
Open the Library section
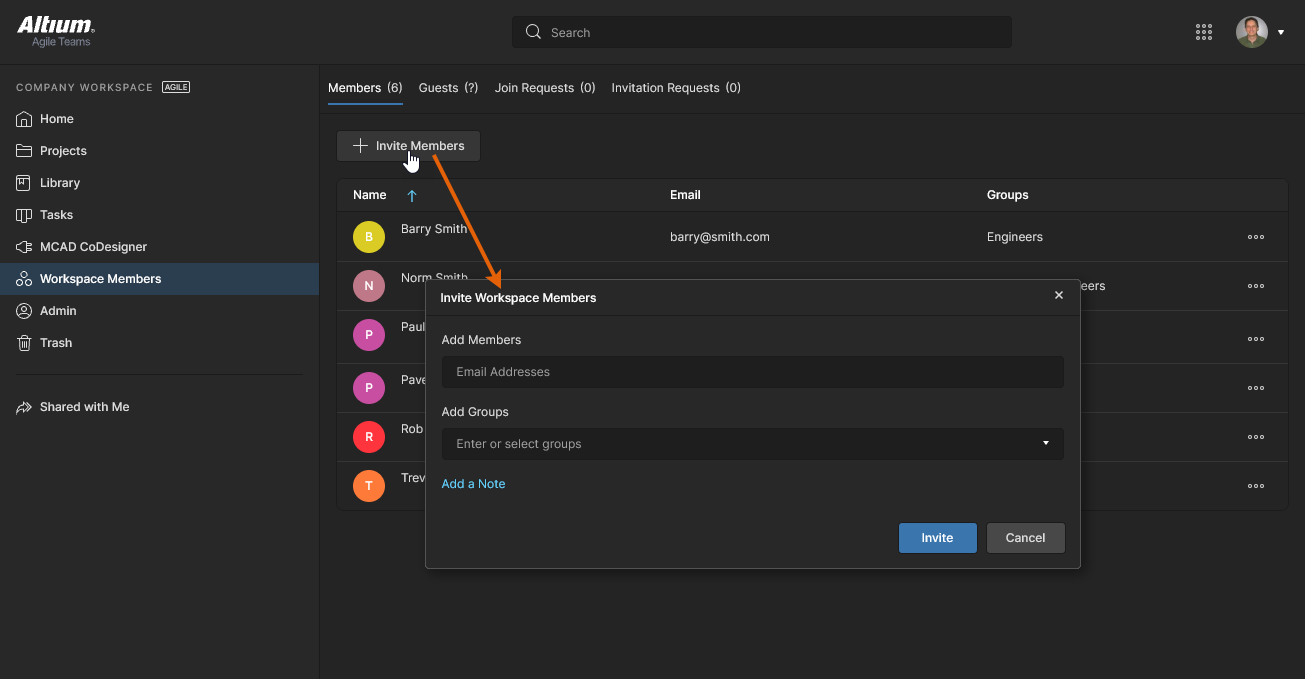pyautogui.click(x=23, y=183)
